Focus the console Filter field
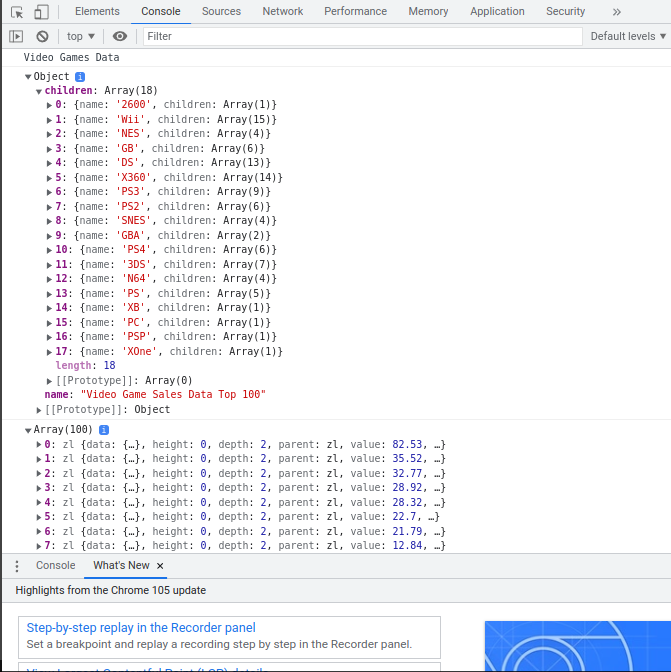 coord(362,36)
